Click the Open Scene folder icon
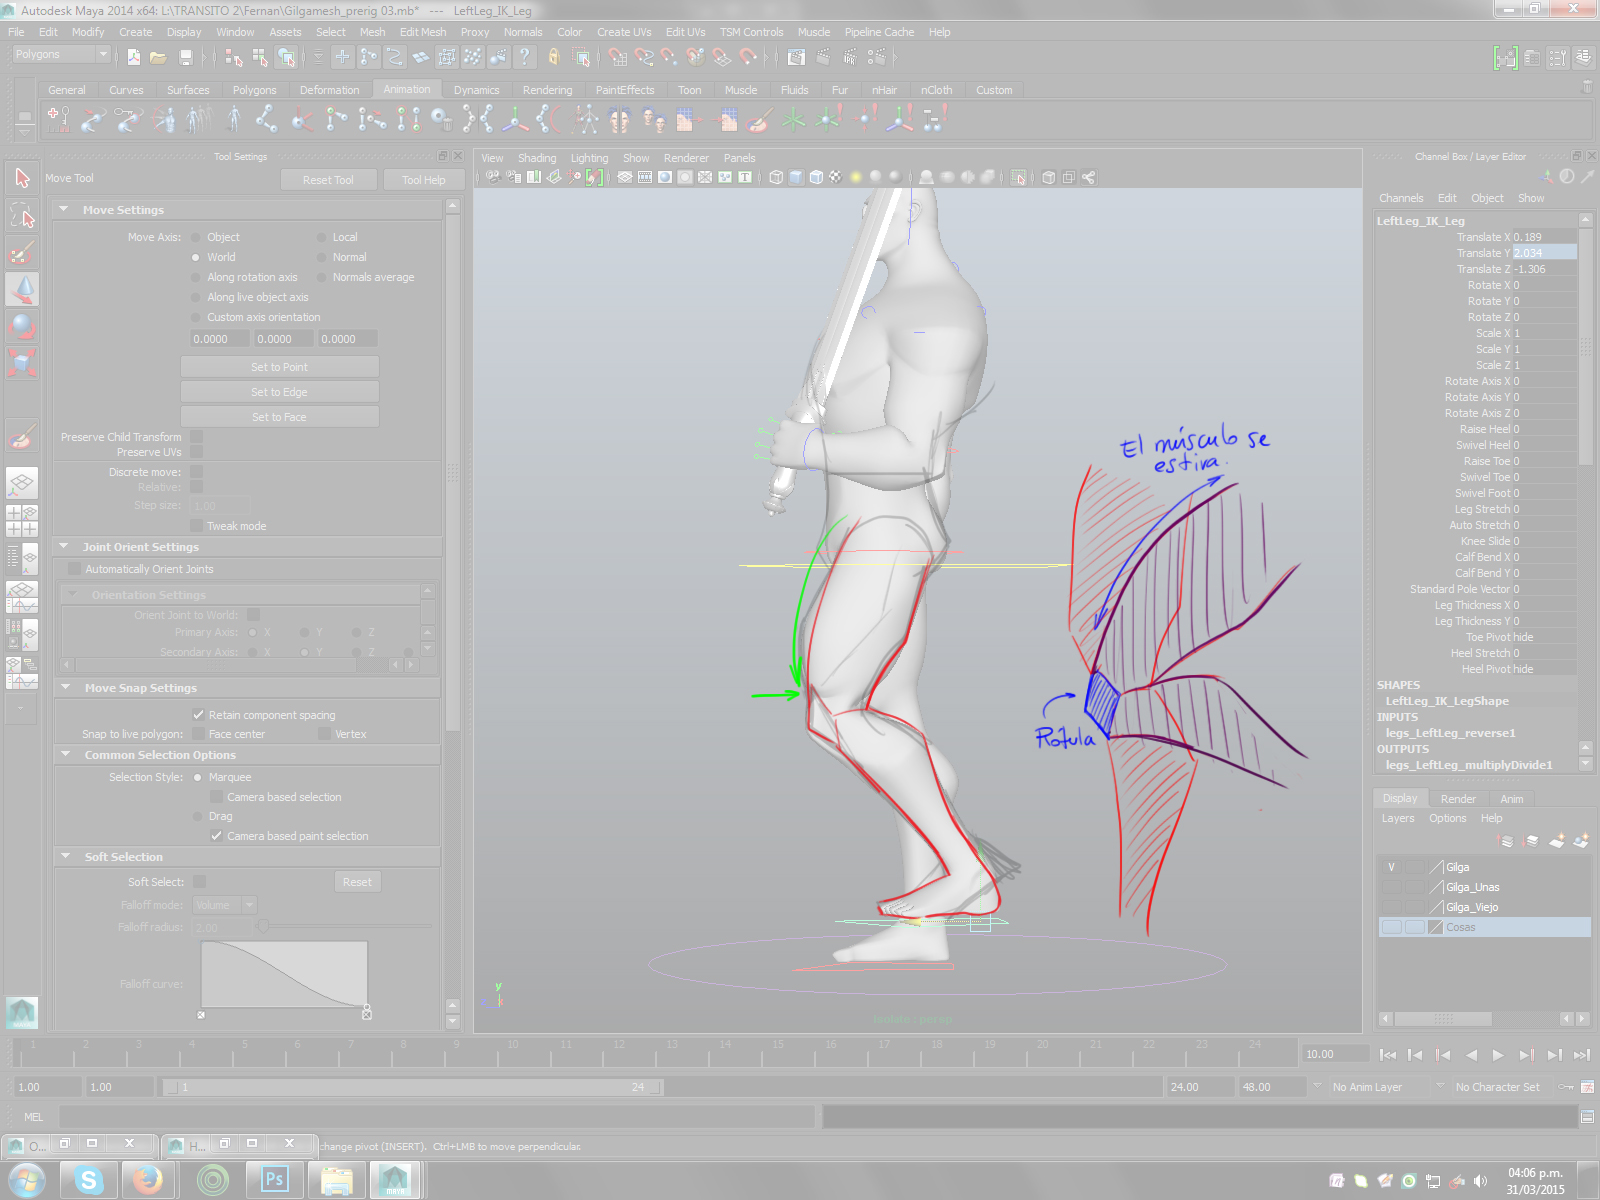 click(158, 57)
